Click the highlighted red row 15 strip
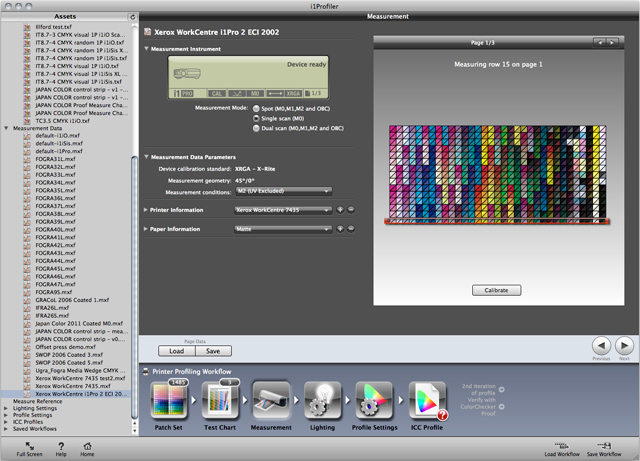The height and width of the screenshot is (461, 640). (x=497, y=221)
